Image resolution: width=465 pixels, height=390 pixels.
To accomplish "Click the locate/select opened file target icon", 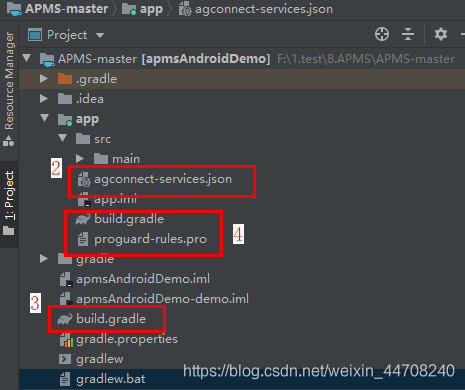I will click(382, 34).
